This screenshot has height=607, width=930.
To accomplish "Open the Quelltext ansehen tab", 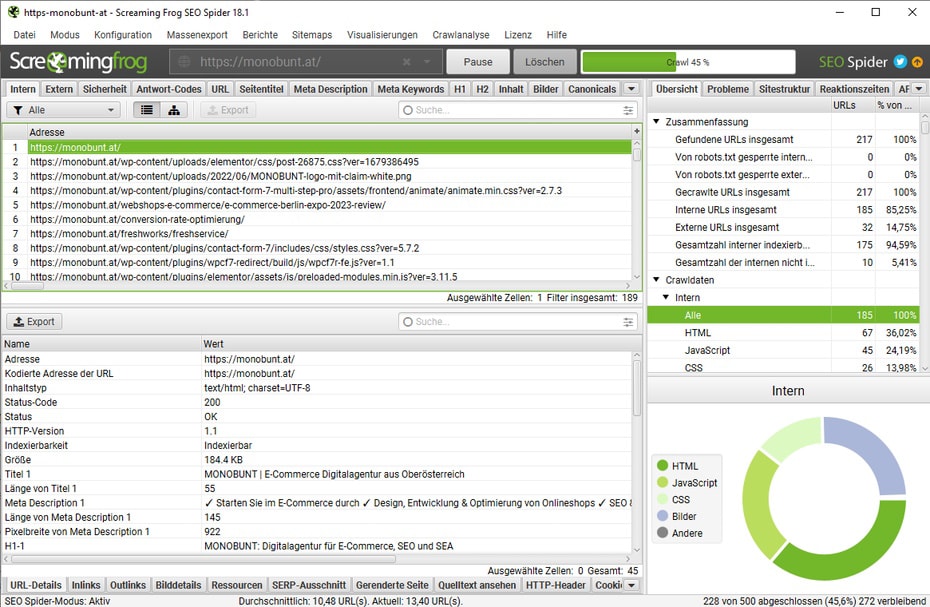I will click(x=477, y=585).
